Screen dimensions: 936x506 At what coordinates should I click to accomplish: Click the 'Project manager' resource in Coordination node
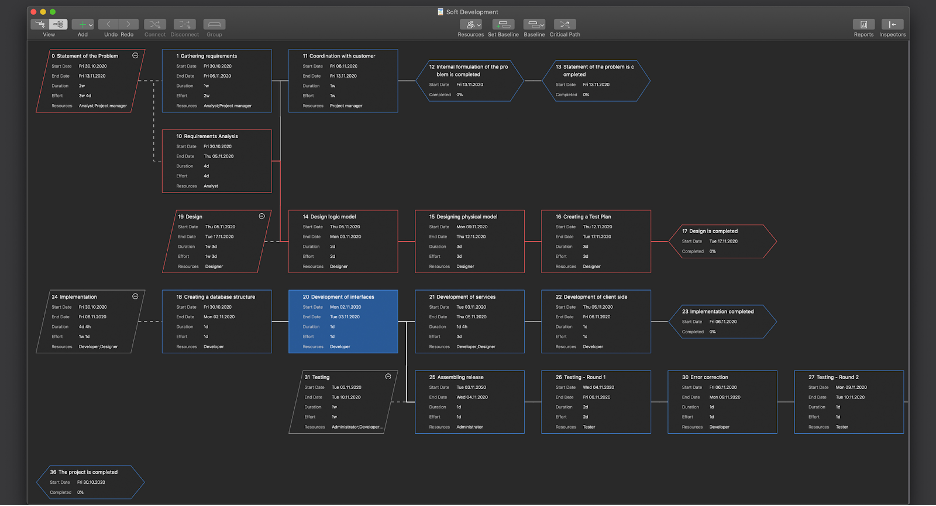[346, 106]
